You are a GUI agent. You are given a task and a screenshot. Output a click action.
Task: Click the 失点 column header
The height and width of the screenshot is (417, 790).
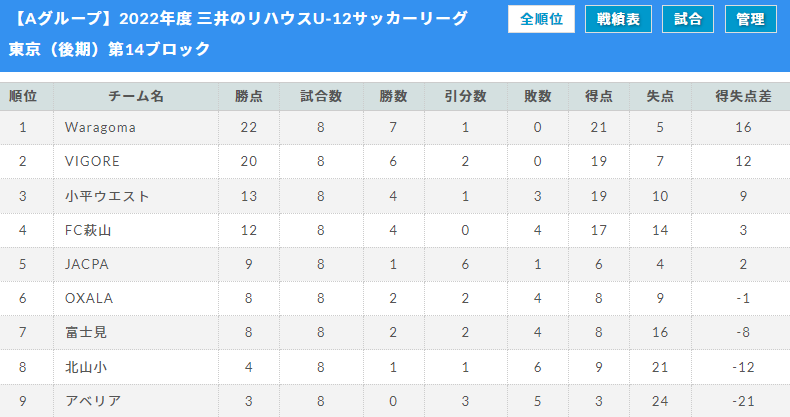[x=659, y=97]
